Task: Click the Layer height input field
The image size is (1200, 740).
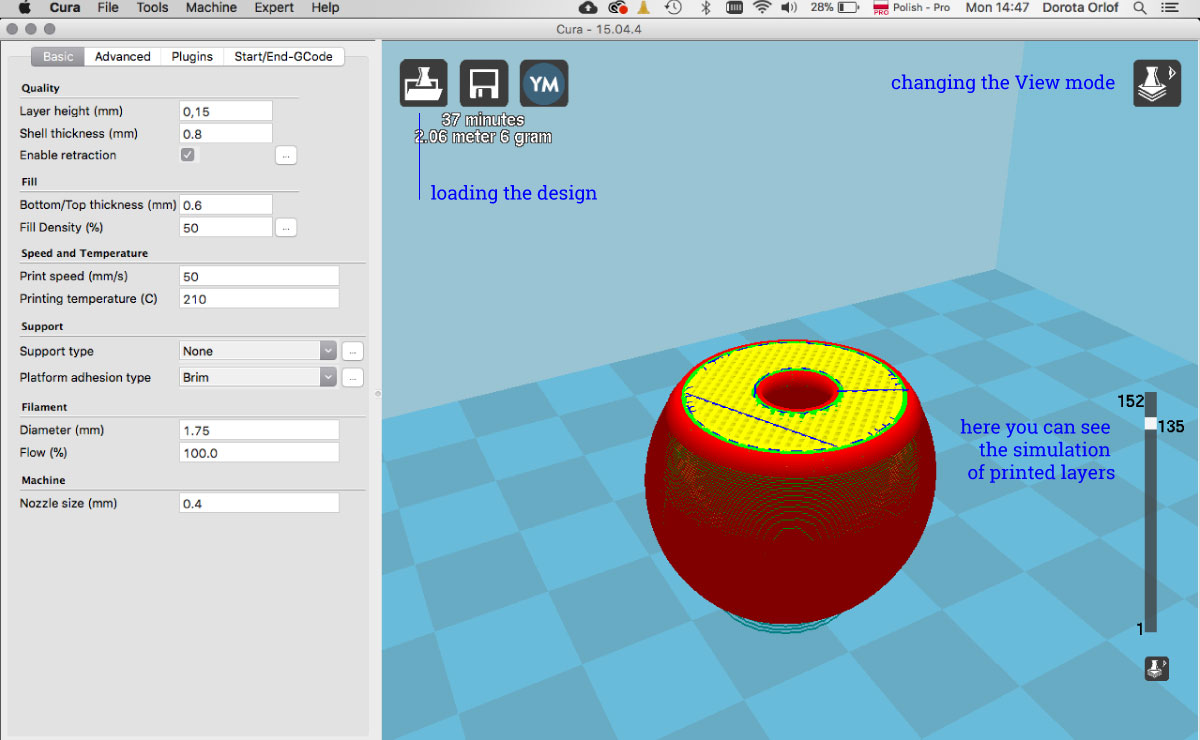Action: coord(226,111)
